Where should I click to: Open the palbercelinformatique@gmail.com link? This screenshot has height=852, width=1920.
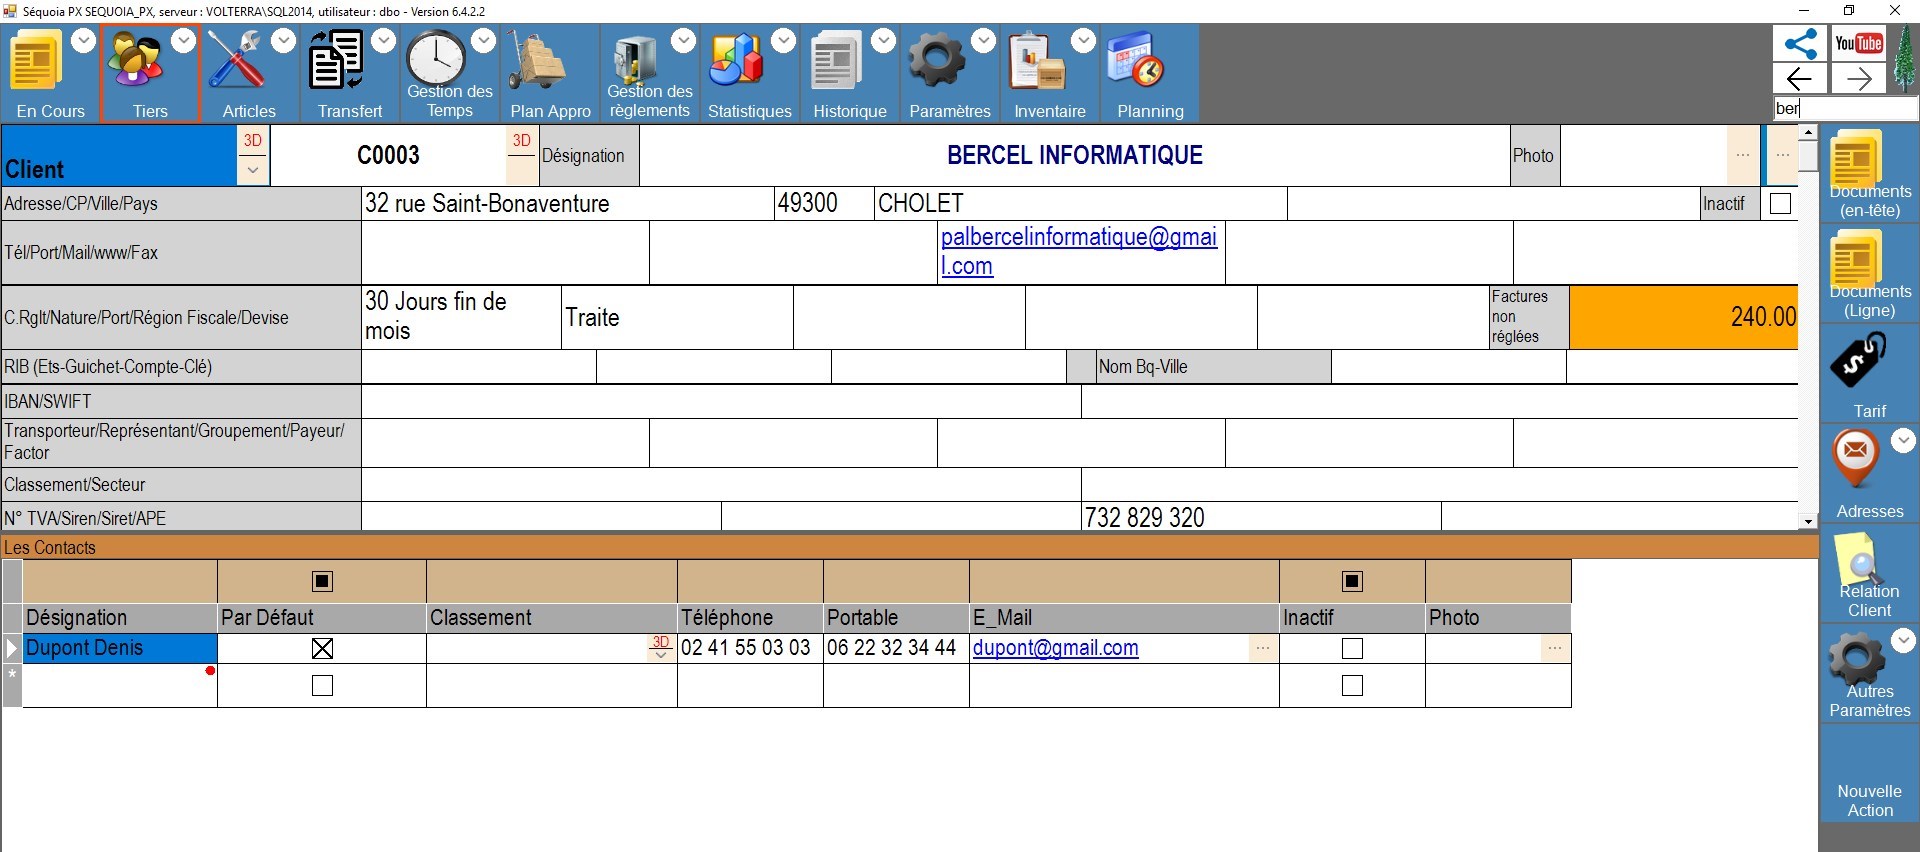pyautogui.click(x=1079, y=251)
